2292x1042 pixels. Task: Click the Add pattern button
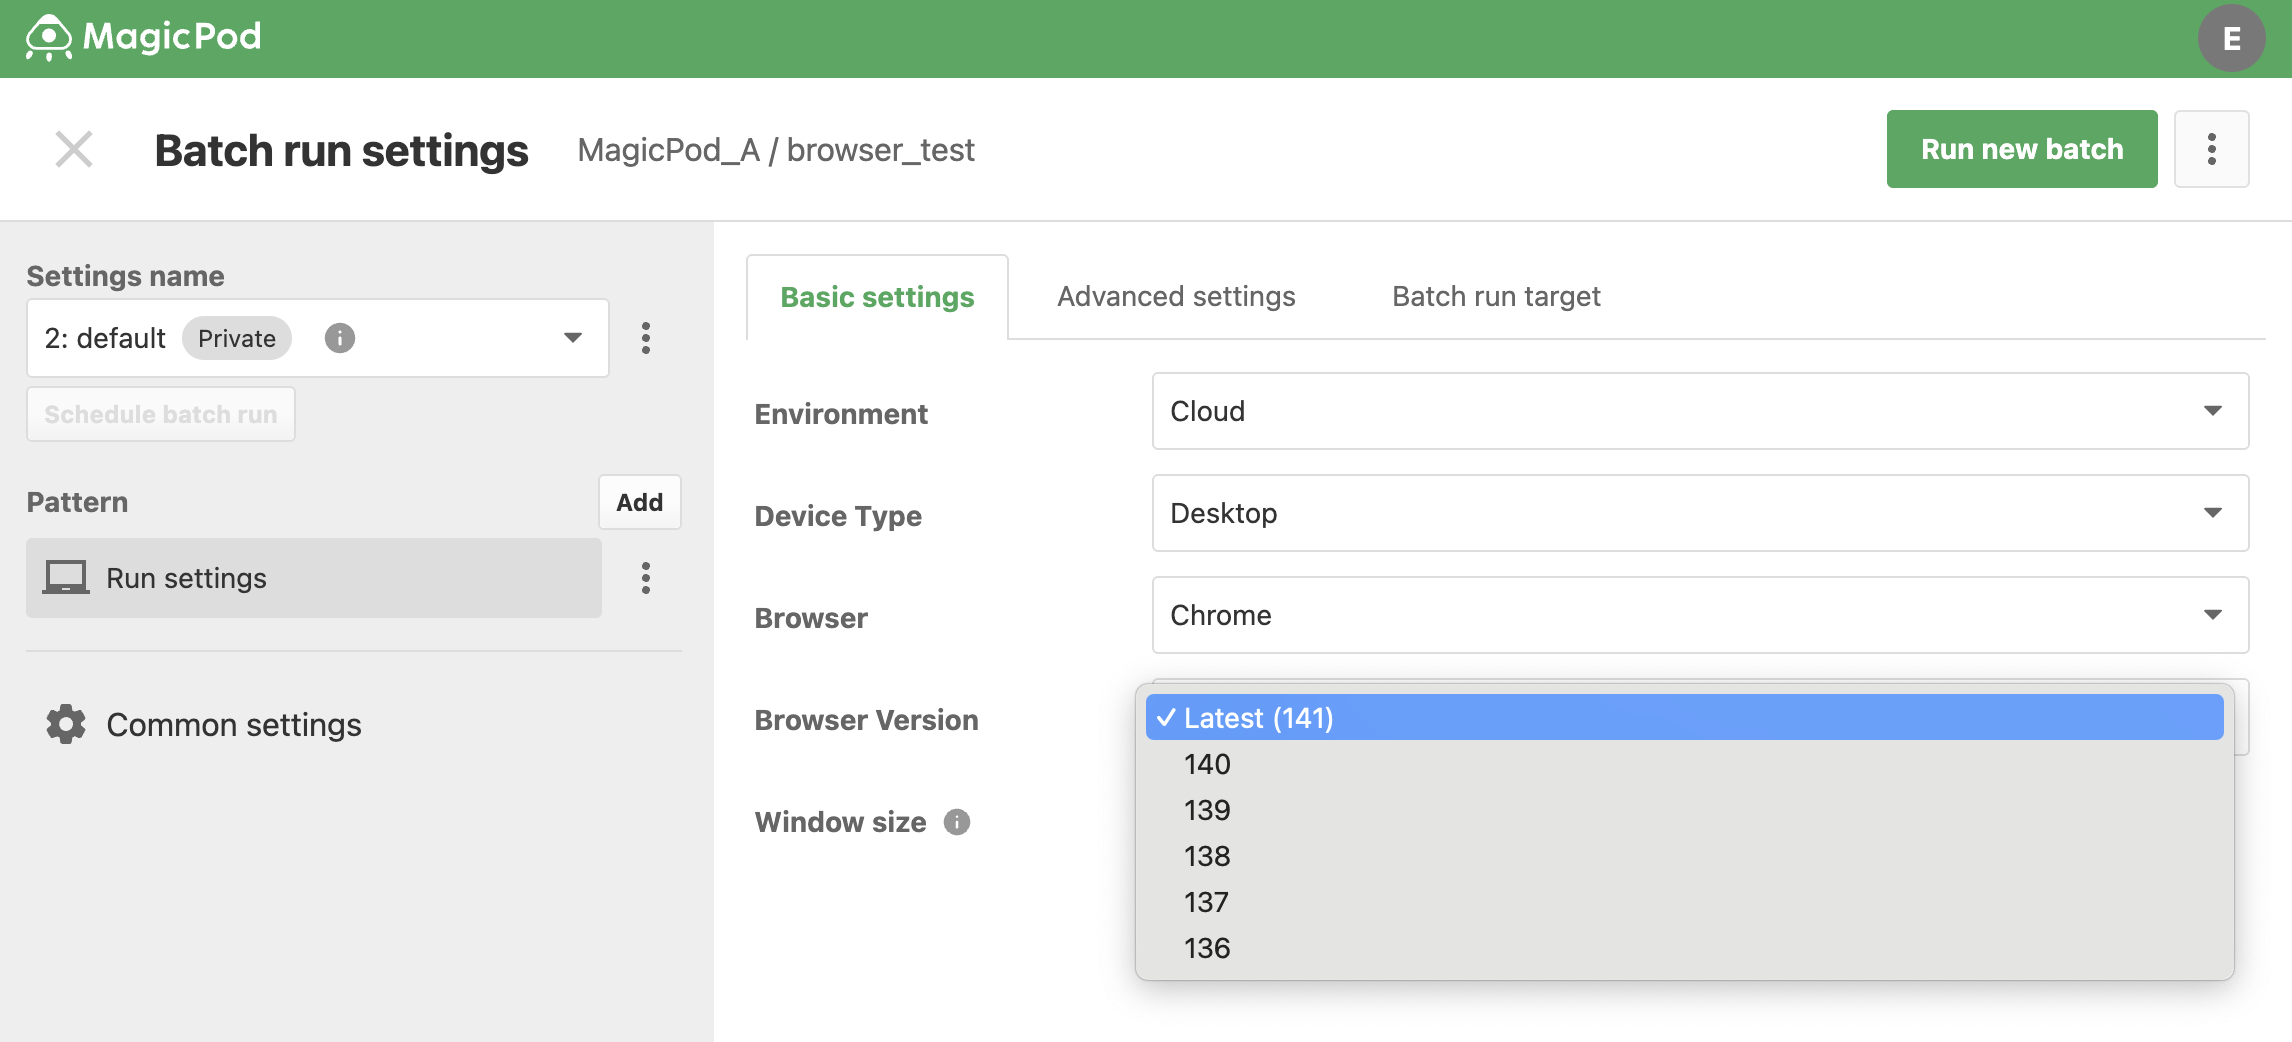click(x=640, y=502)
